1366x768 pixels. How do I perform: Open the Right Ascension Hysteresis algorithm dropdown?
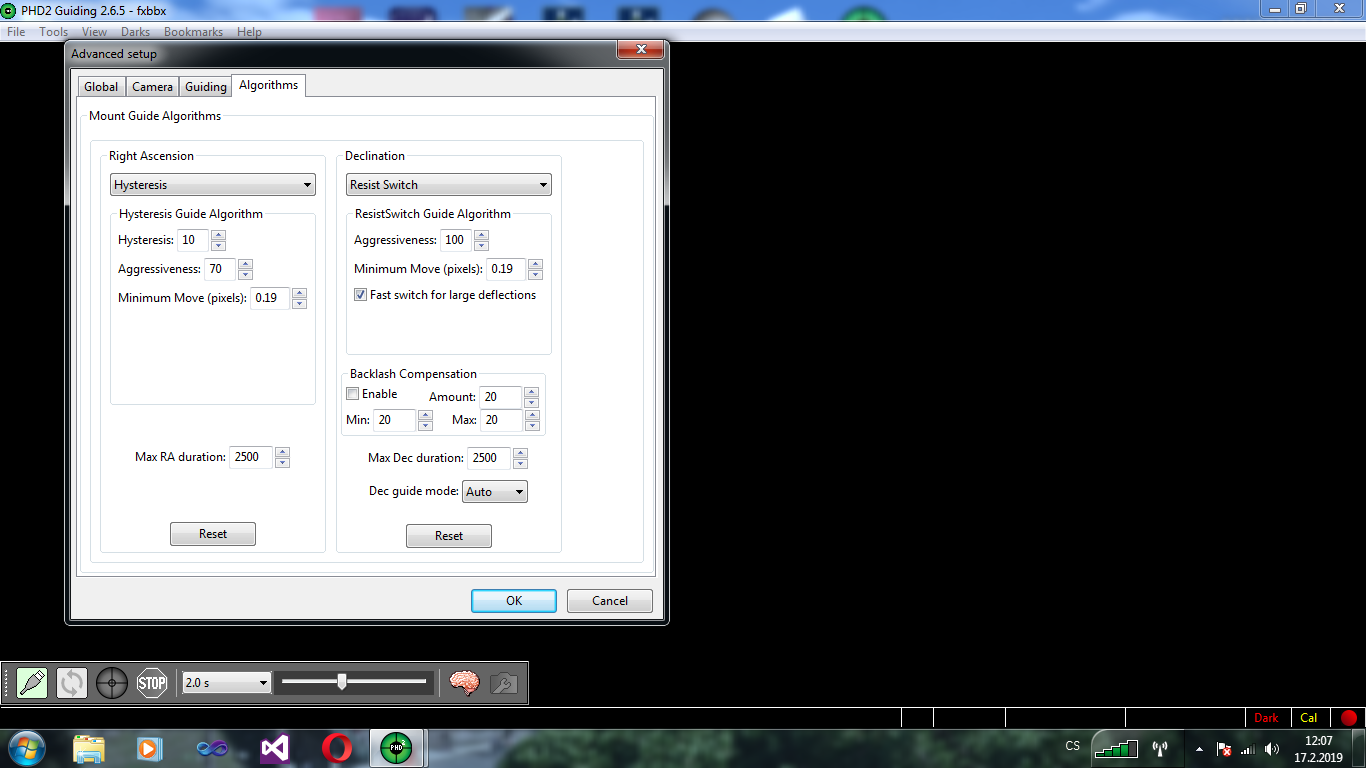tap(212, 185)
